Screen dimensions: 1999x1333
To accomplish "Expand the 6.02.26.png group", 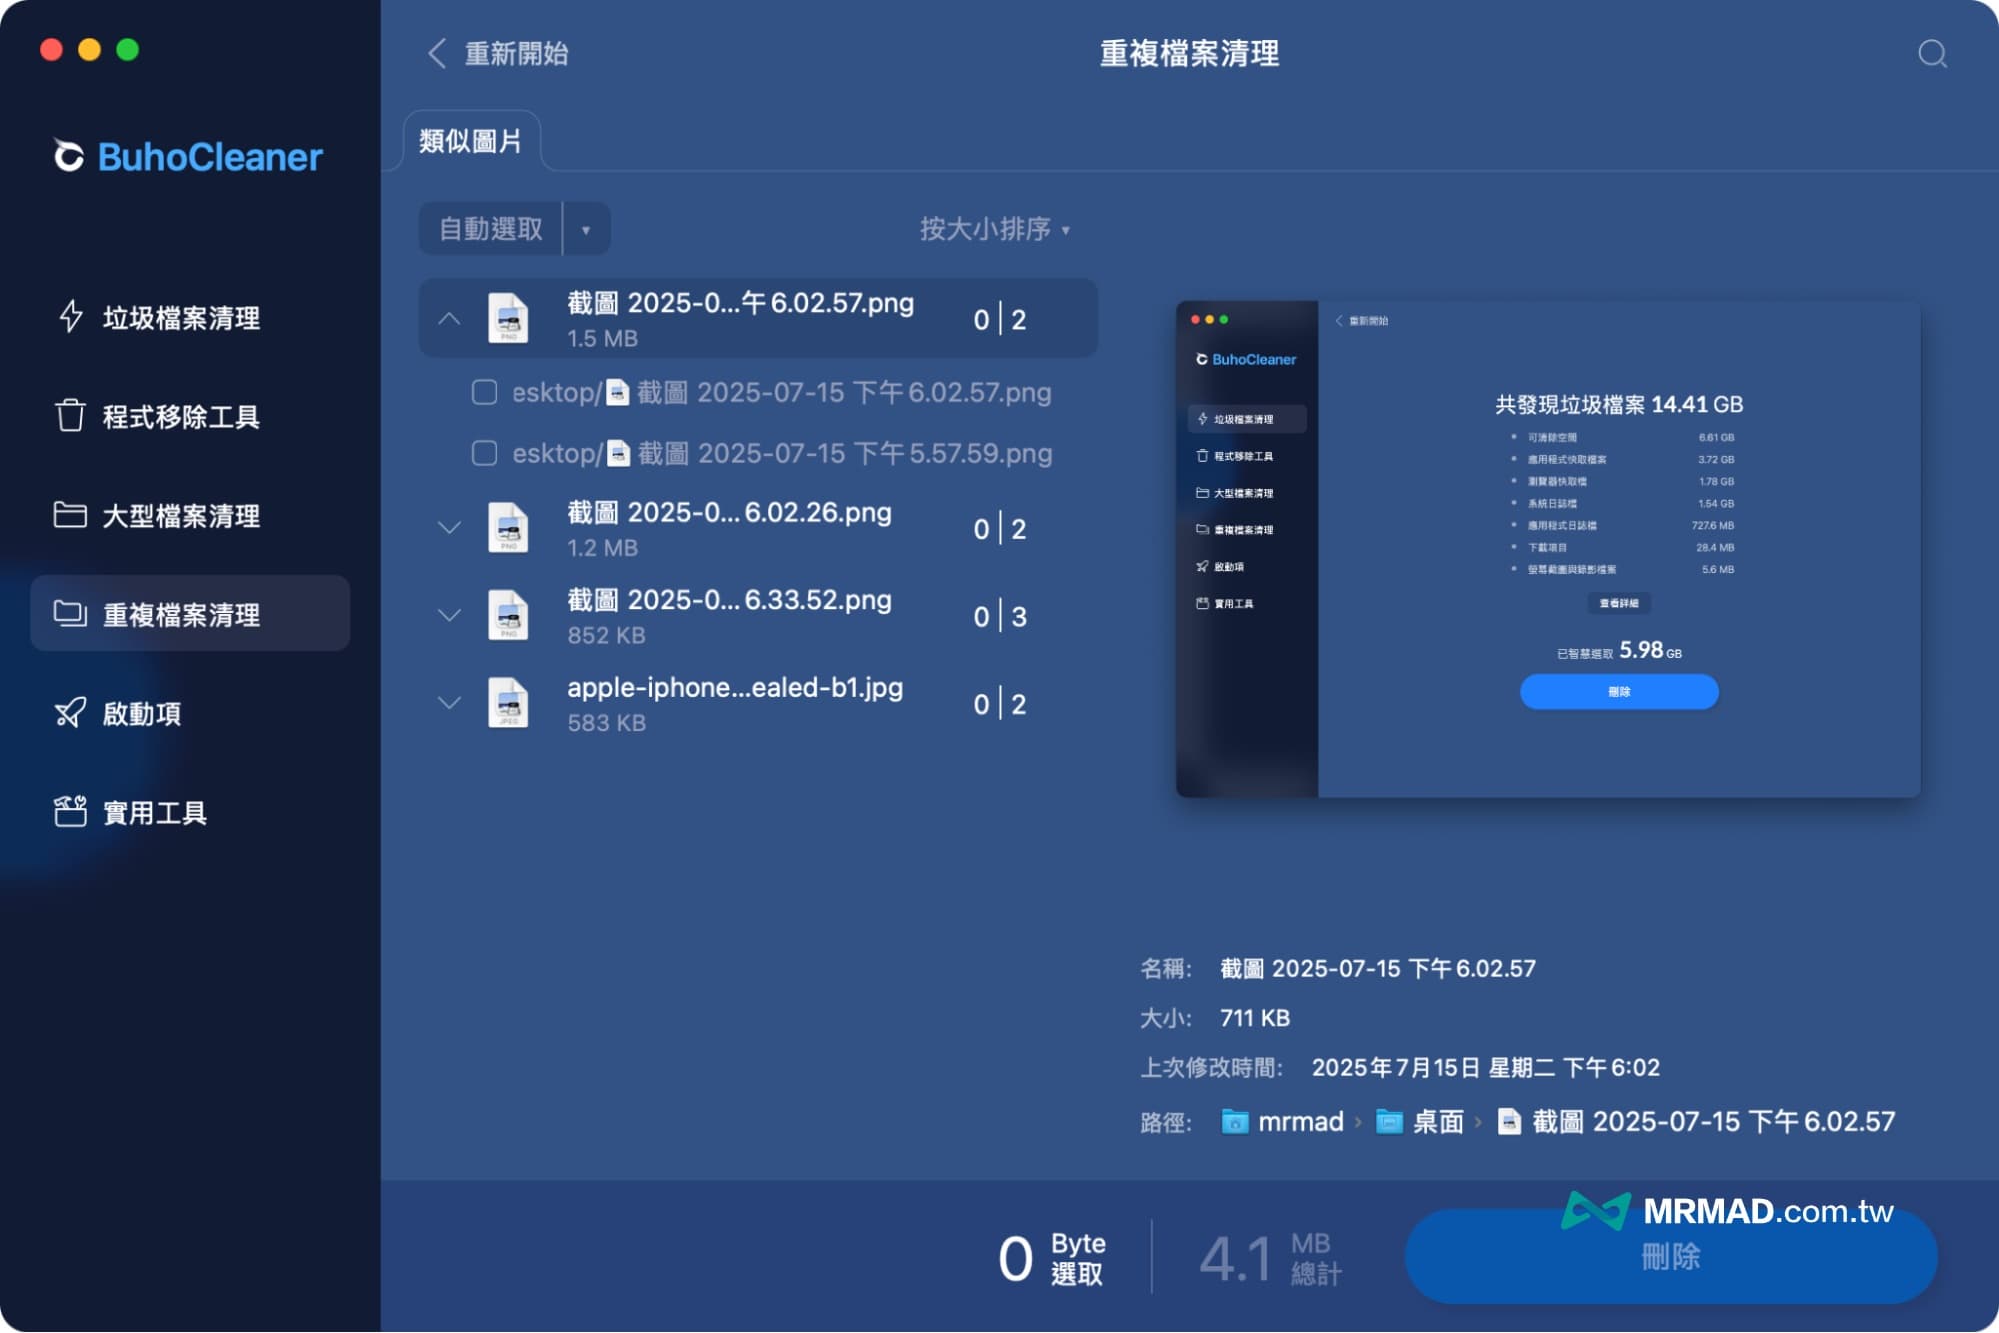I will [450, 527].
